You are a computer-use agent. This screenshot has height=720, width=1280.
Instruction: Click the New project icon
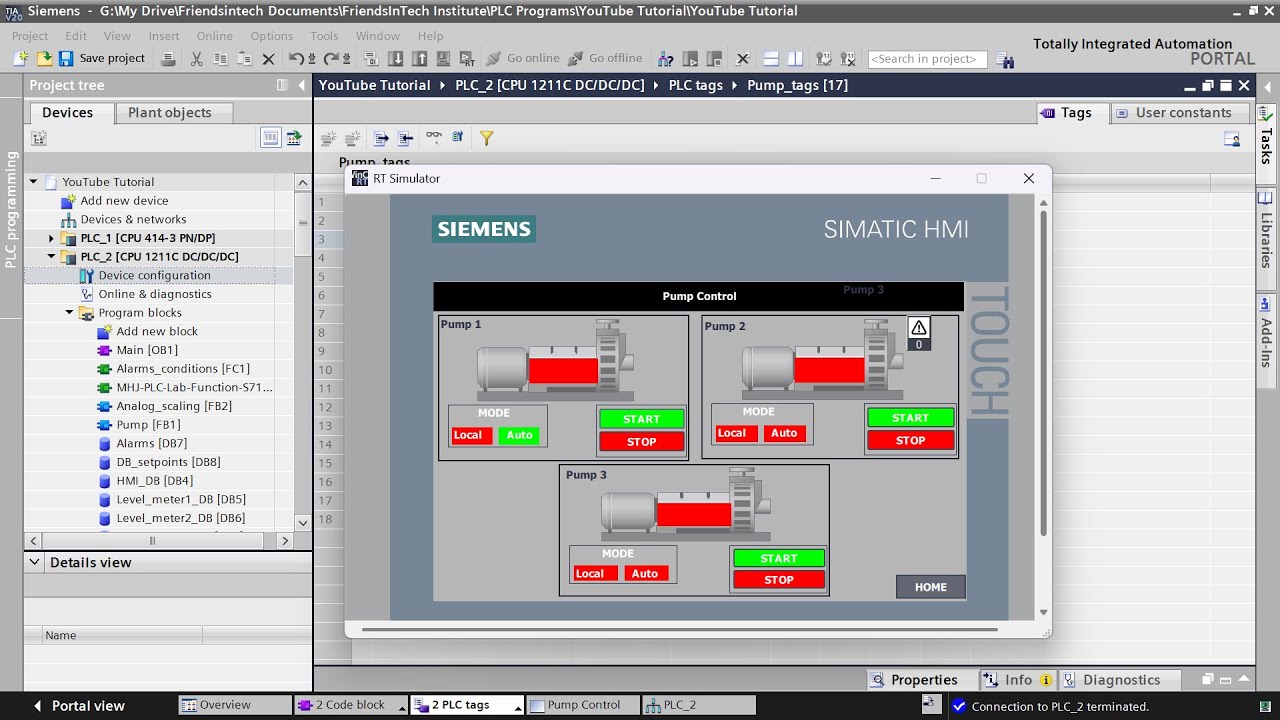pyautogui.click(x=21, y=59)
